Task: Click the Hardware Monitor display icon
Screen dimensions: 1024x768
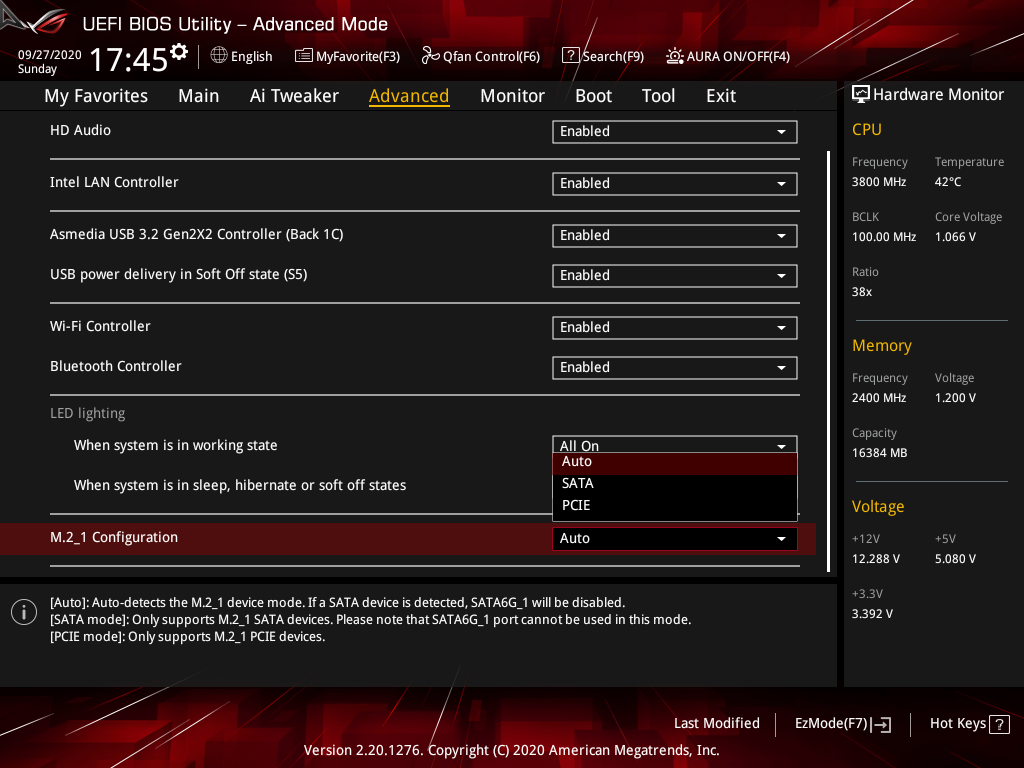Action: [x=861, y=94]
